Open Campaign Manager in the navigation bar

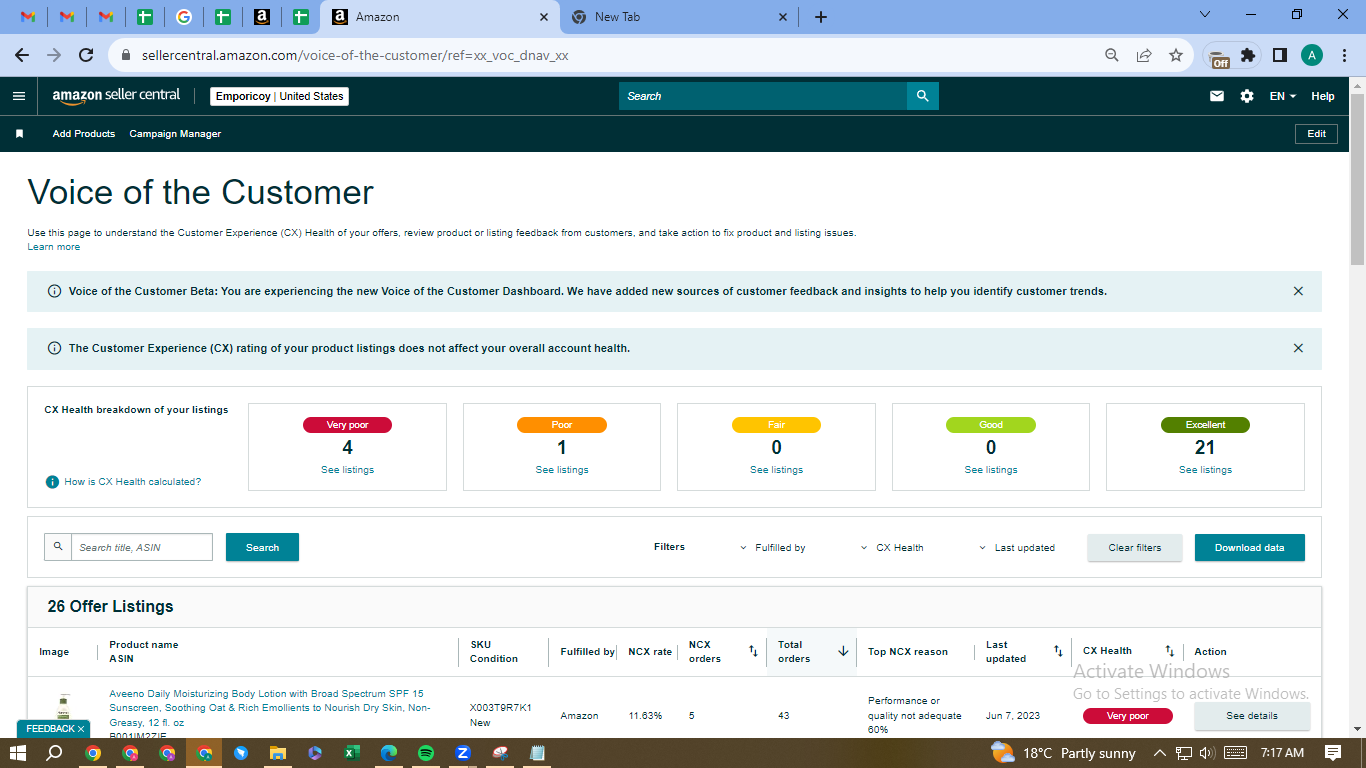click(175, 134)
